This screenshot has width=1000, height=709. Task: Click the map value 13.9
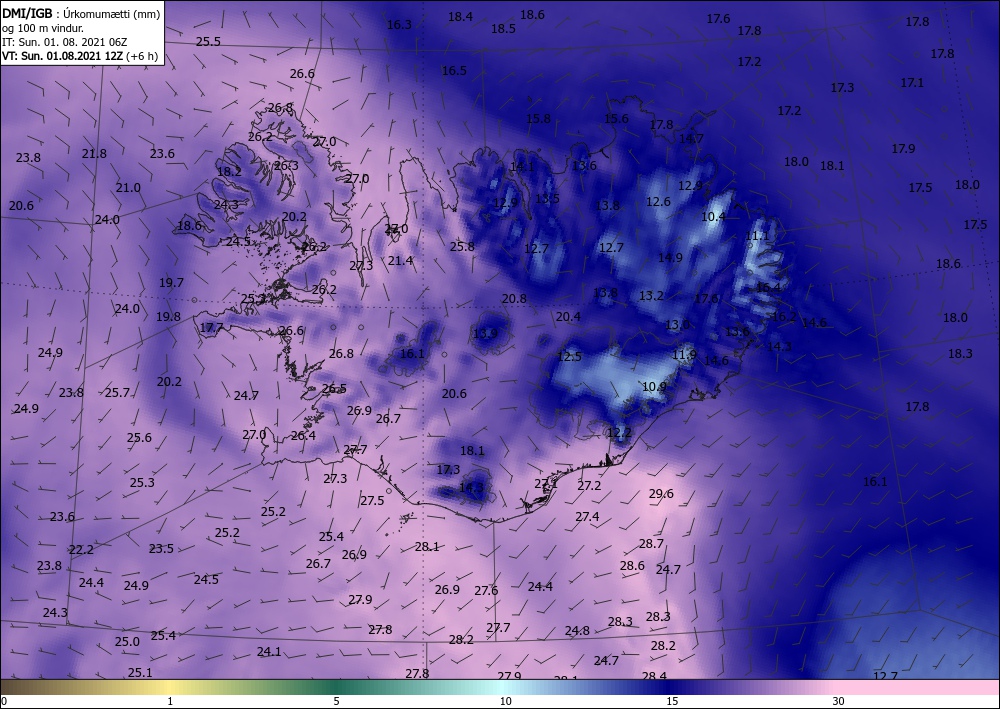(x=485, y=333)
